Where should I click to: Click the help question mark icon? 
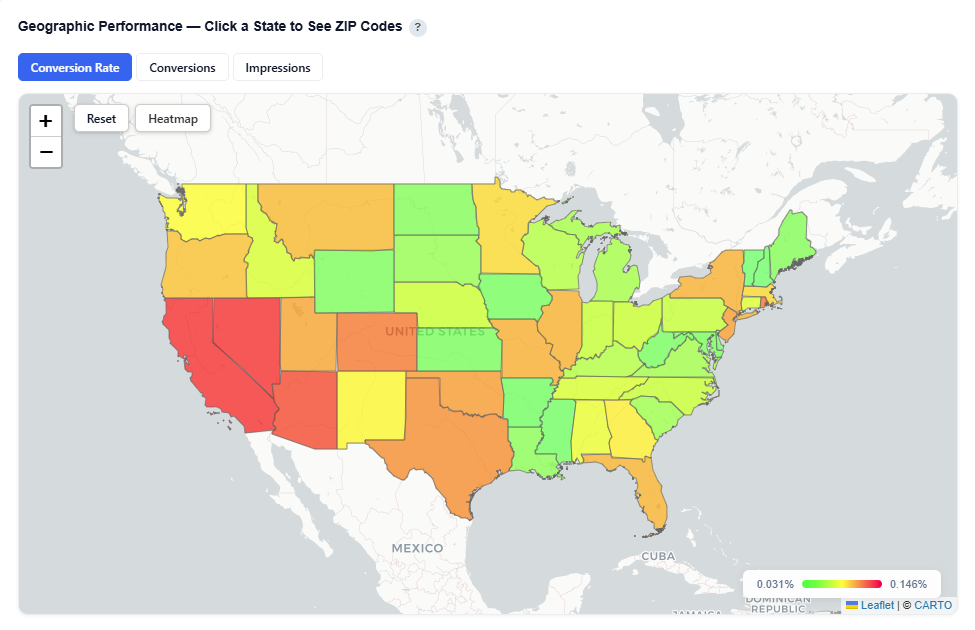(x=418, y=27)
